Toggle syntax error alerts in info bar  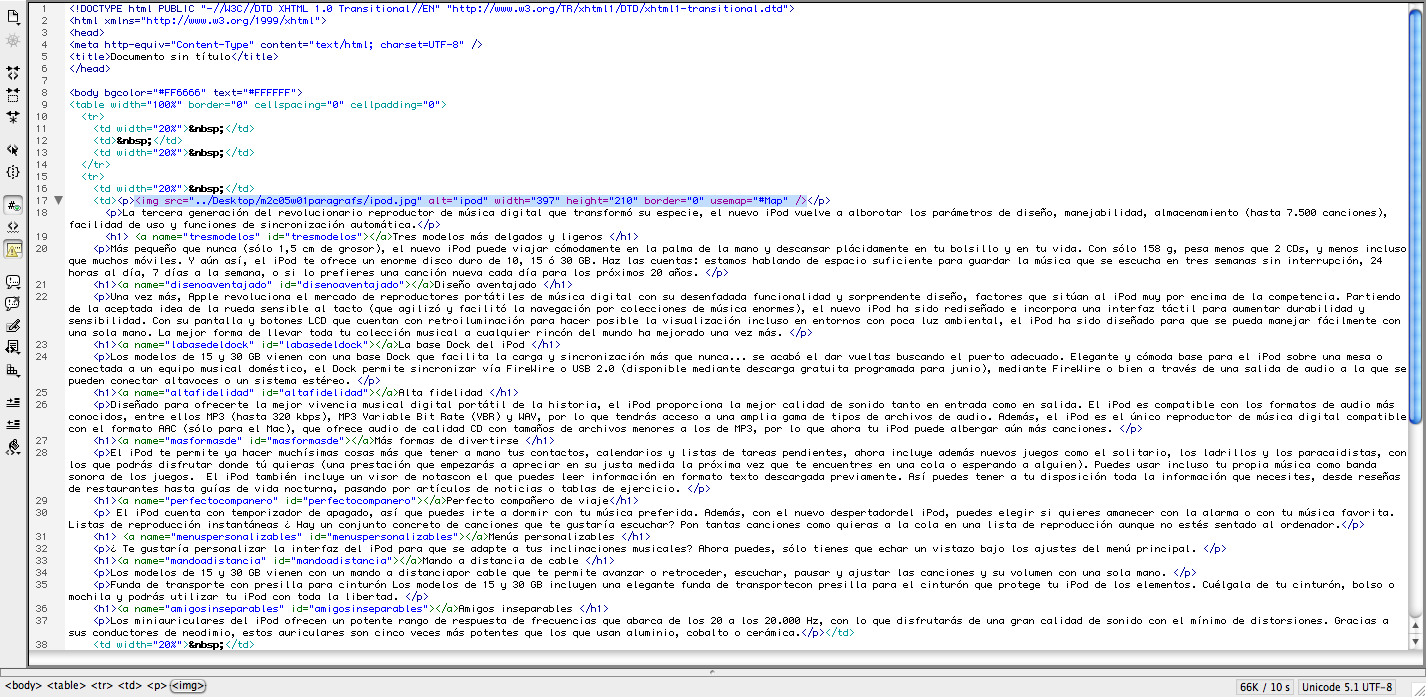click(13, 249)
